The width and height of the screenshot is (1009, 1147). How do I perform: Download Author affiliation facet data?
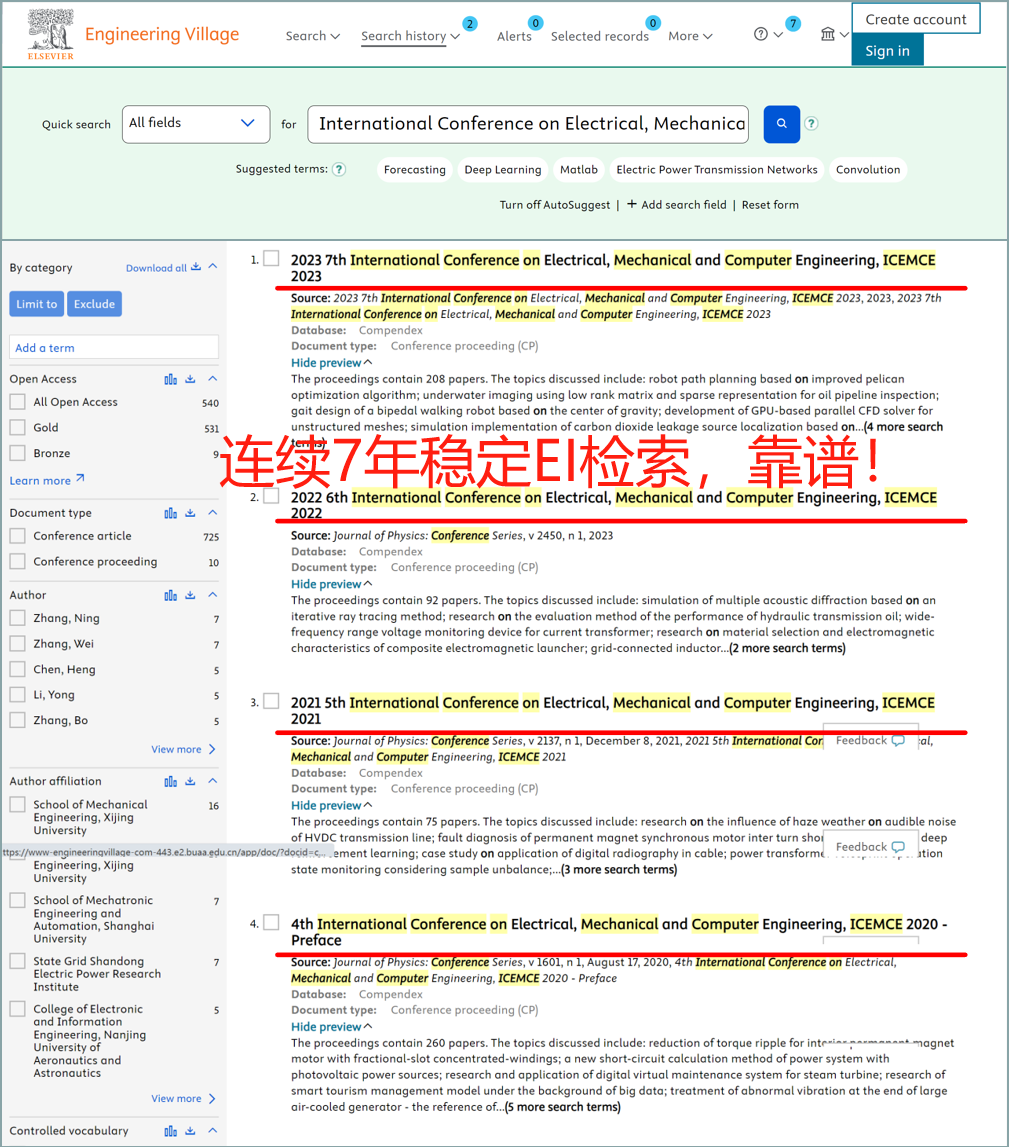coord(190,781)
